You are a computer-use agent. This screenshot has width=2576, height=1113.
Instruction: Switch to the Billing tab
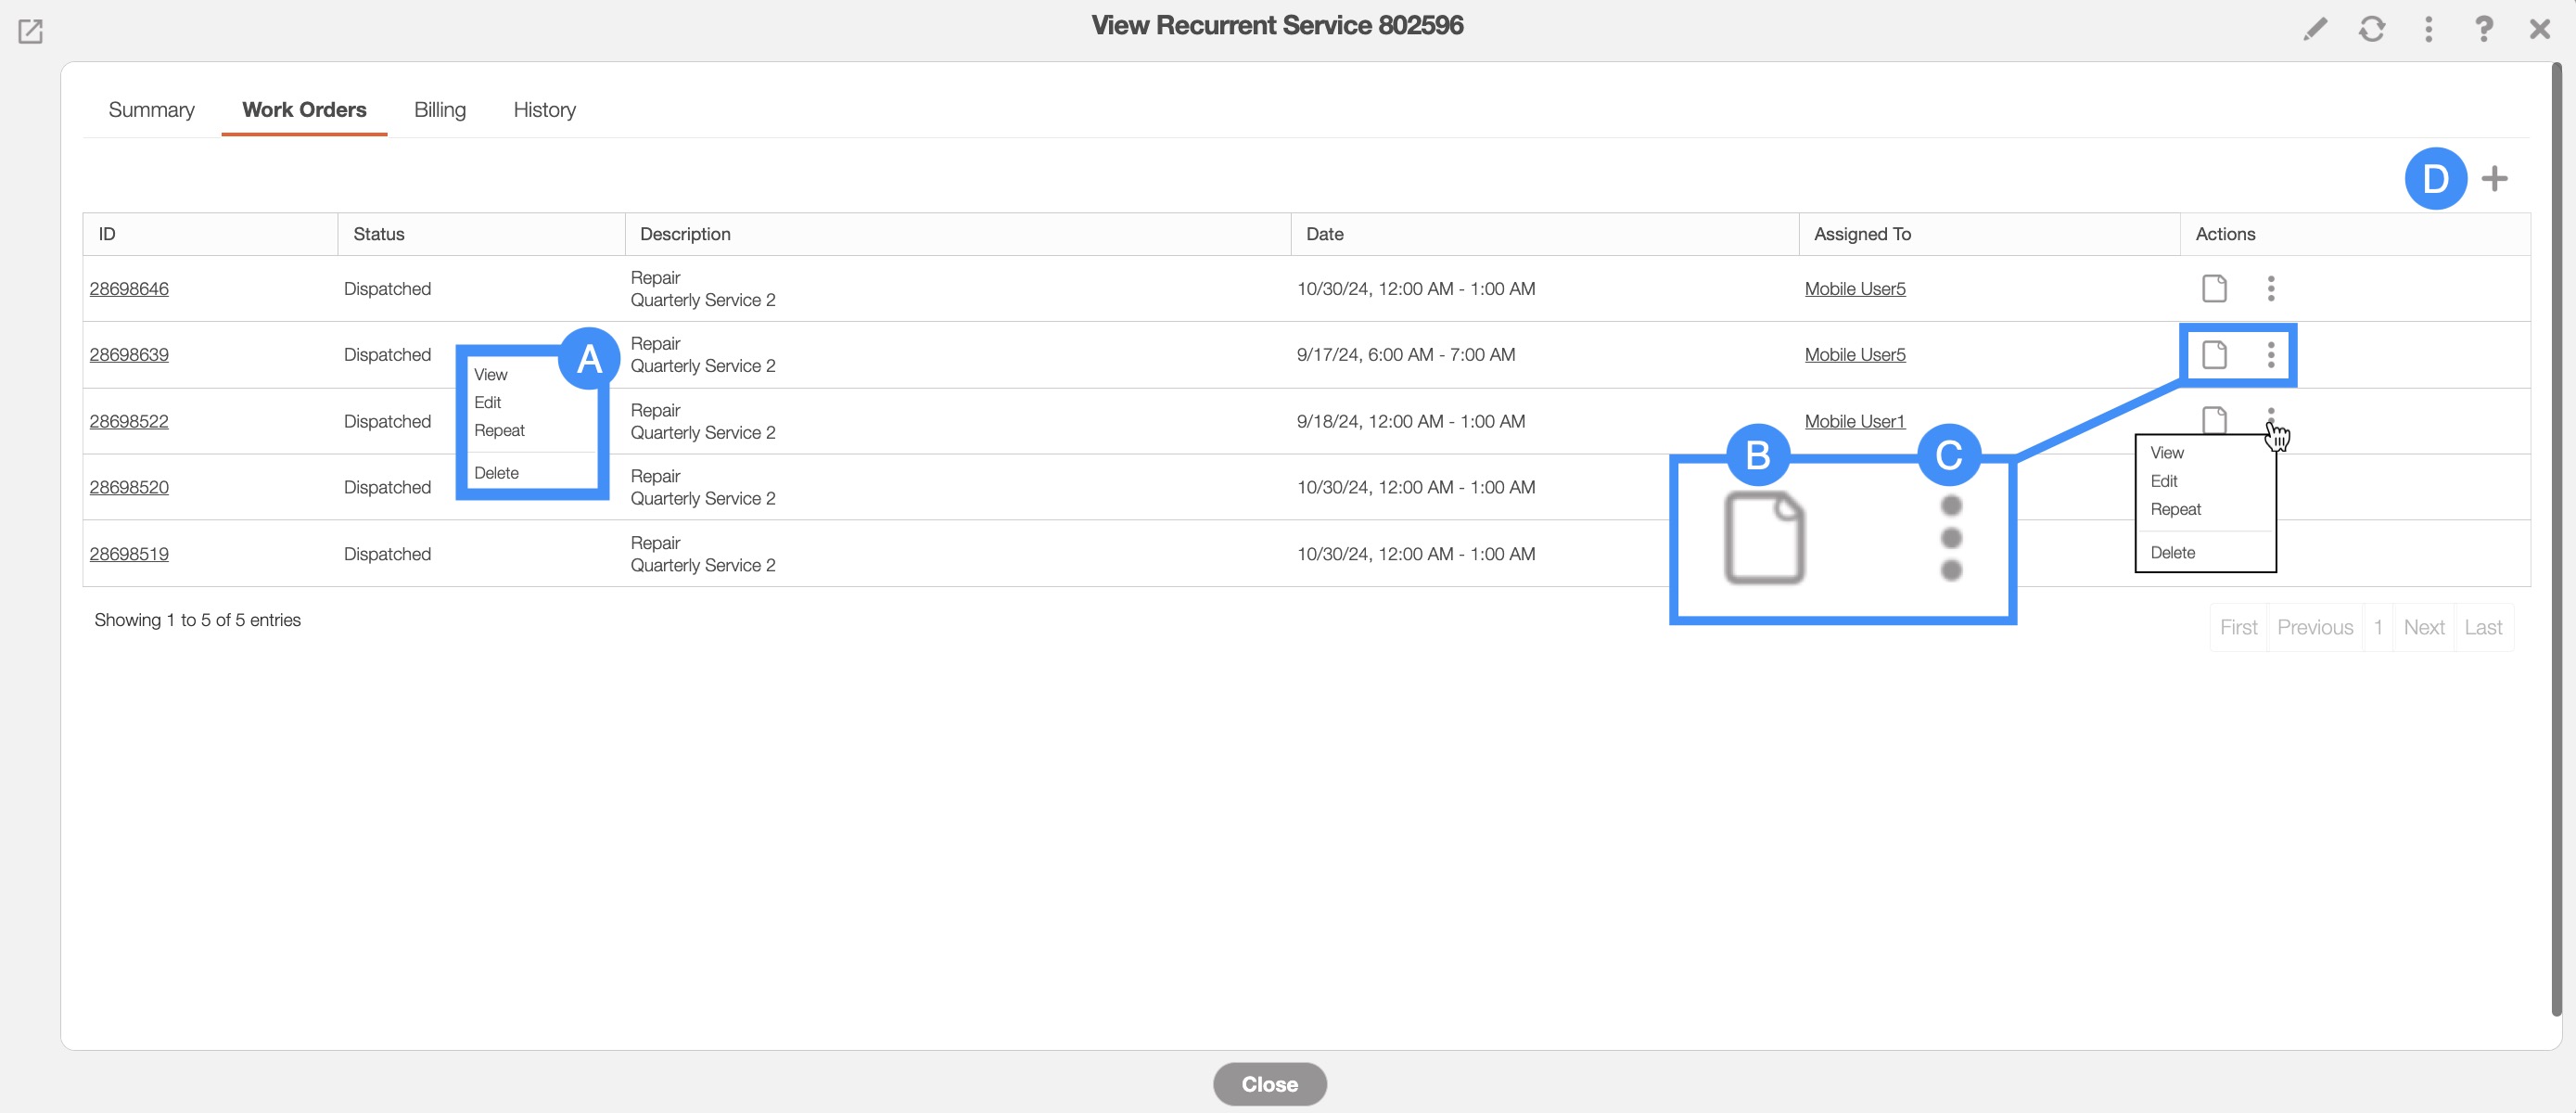439,109
